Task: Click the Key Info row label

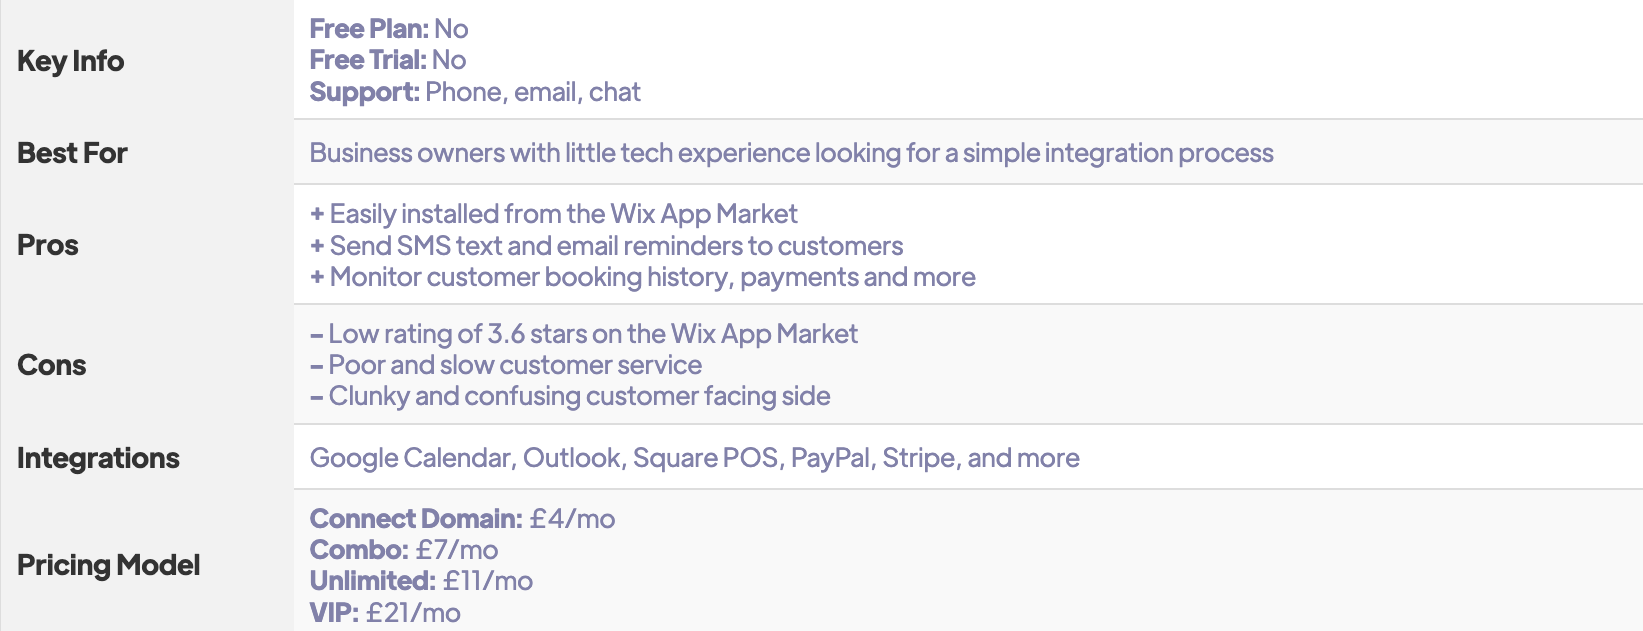Action: coord(70,61)
